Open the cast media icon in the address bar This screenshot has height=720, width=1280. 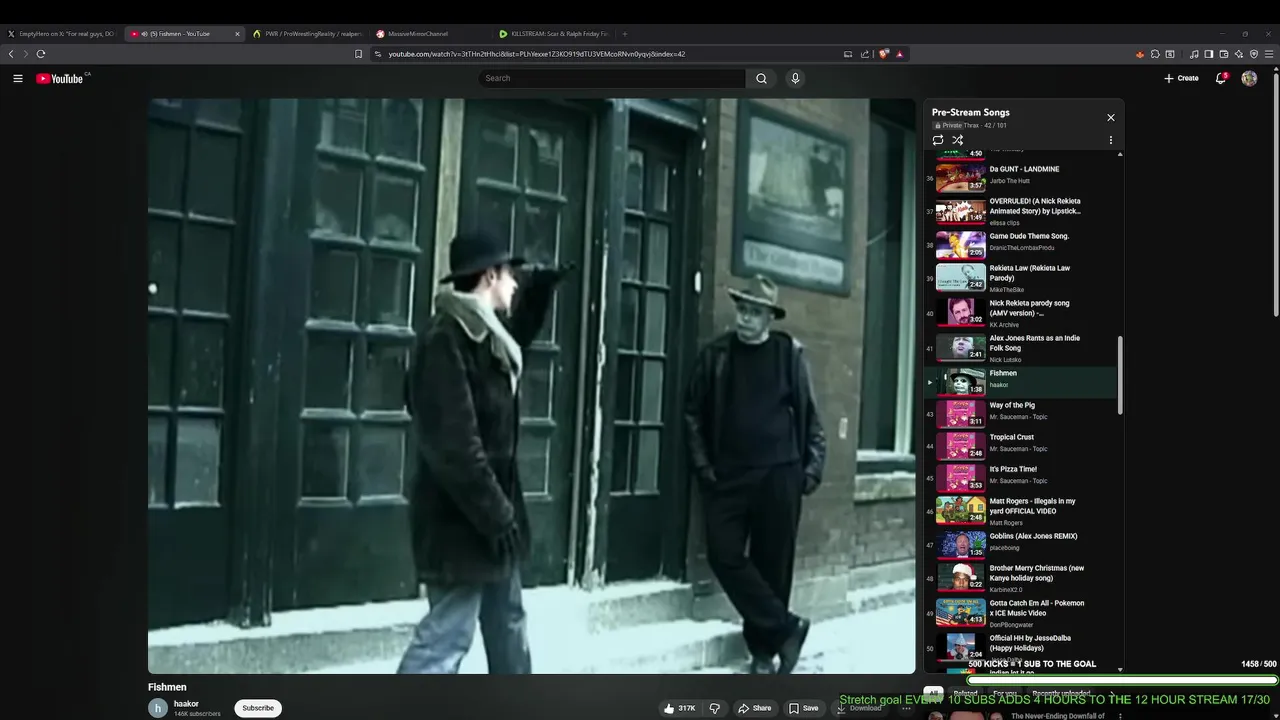[848, 54]
